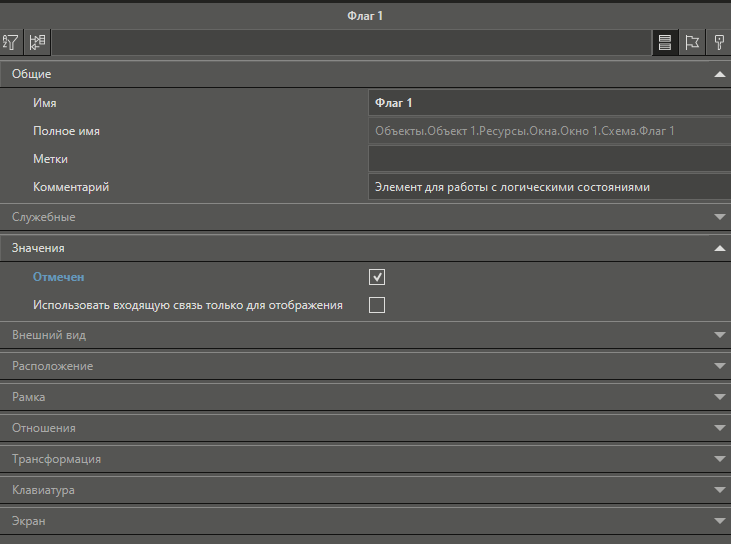
Task: Expand the Служебные section
Action: [x=719, y=217]
